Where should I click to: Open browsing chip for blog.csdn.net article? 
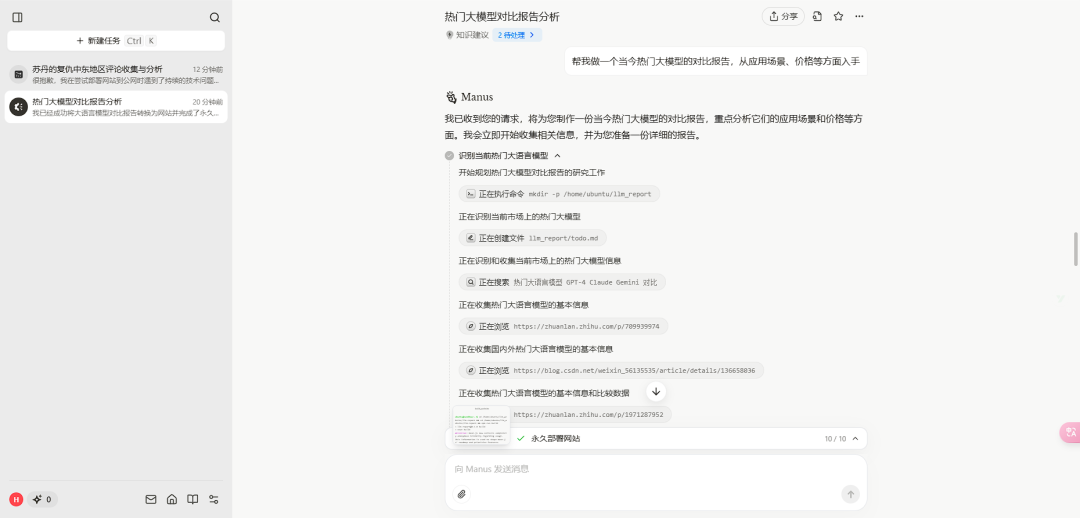tap(611, 370)
